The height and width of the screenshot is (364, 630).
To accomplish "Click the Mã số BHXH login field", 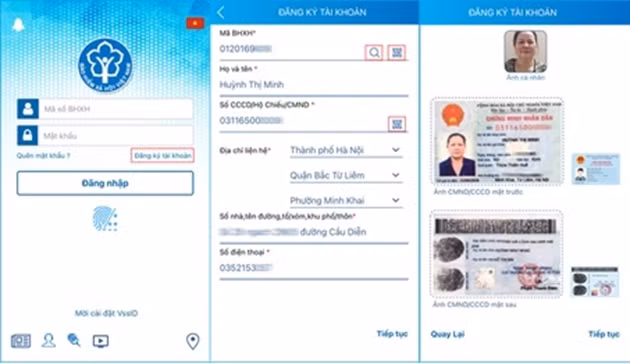I will (116, 108).
